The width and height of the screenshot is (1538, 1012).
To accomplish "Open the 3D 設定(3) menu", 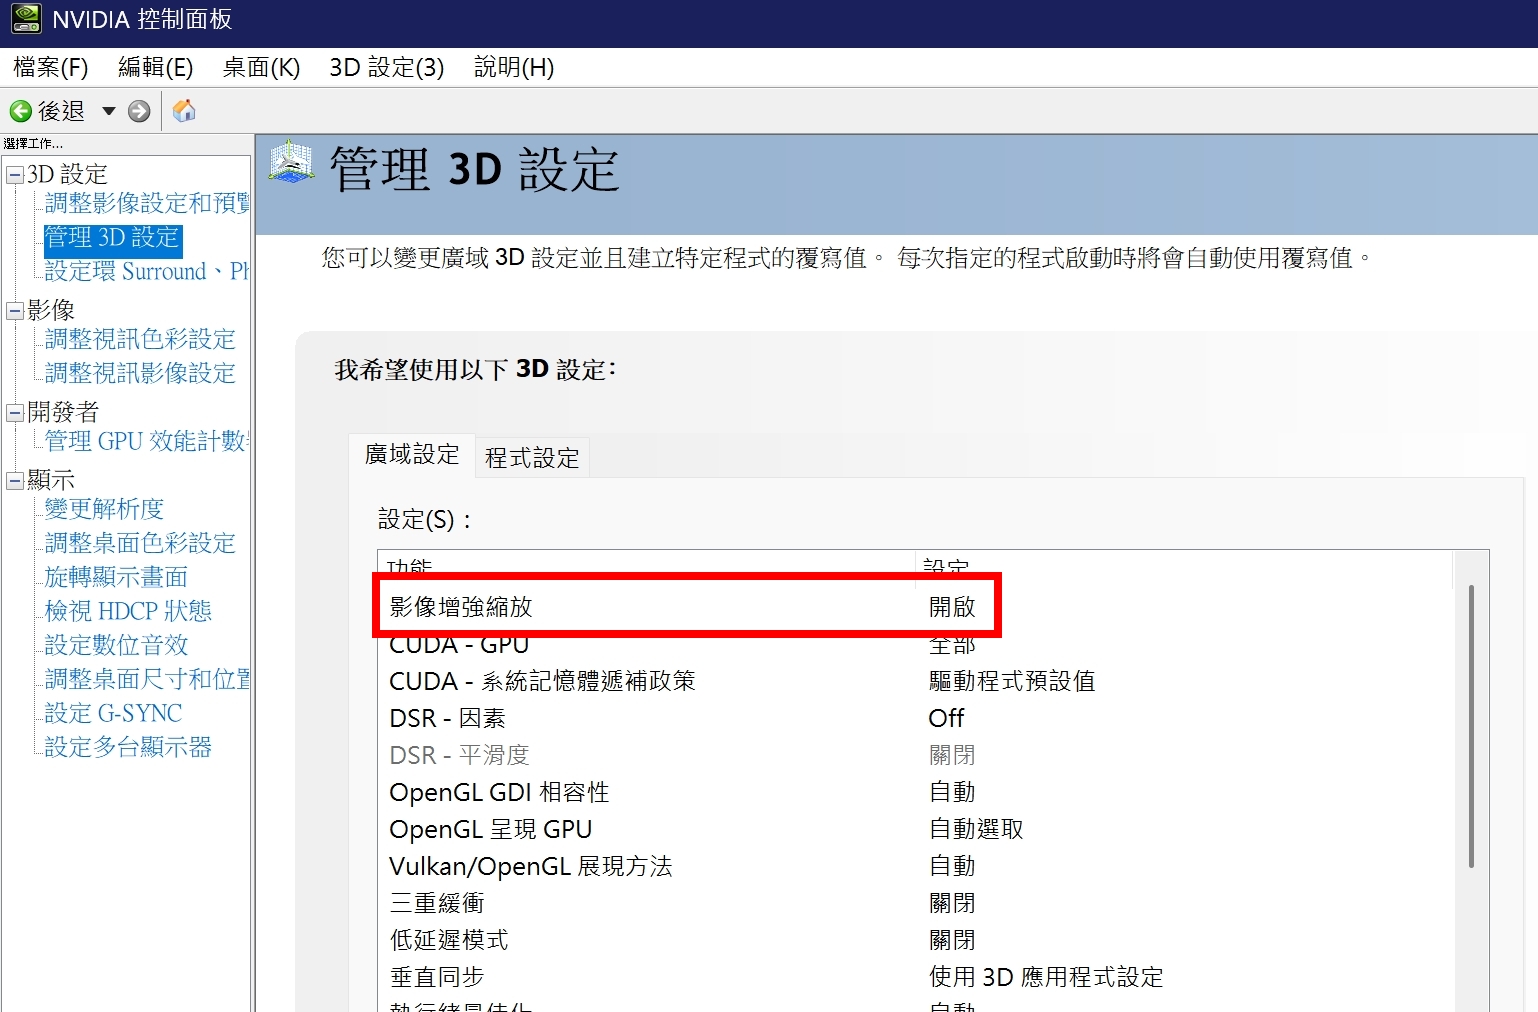I will pos(387,67).
